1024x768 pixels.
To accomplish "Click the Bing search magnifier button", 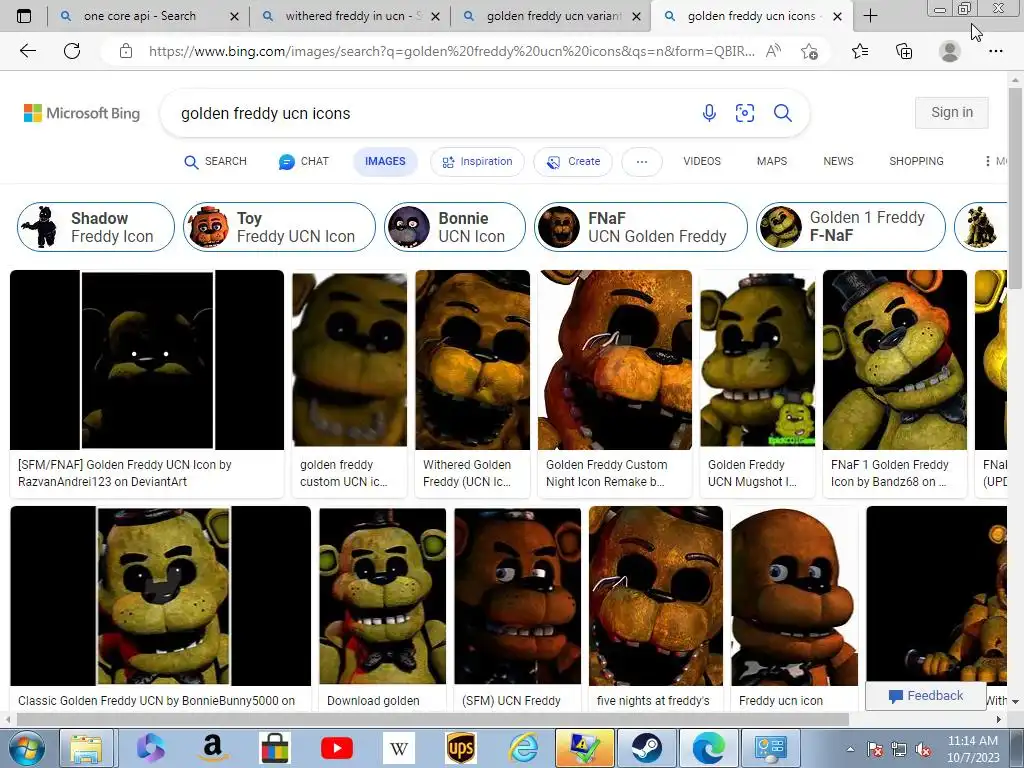I will coord(783,113).
